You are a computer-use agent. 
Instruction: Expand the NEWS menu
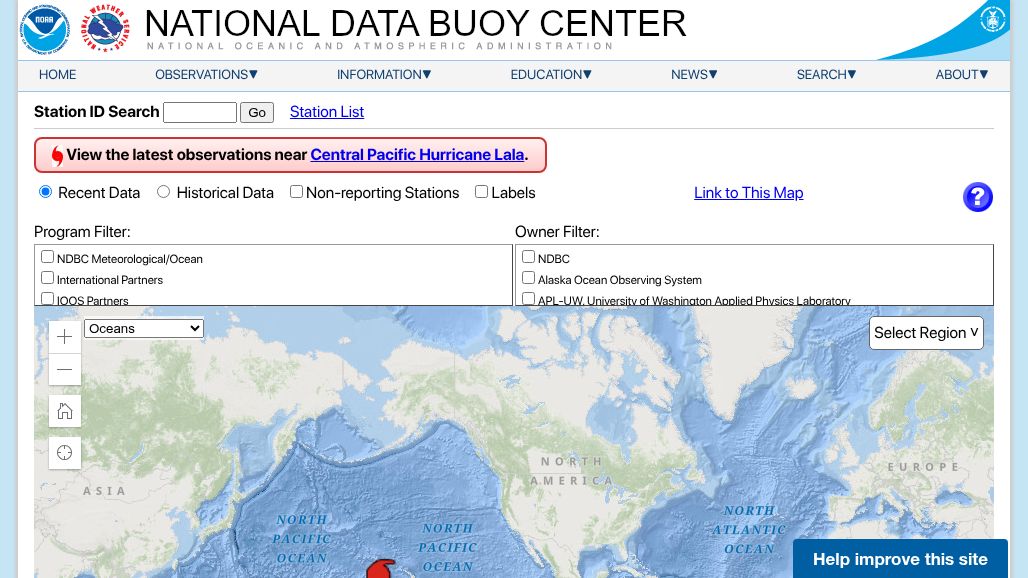point(694,75)
